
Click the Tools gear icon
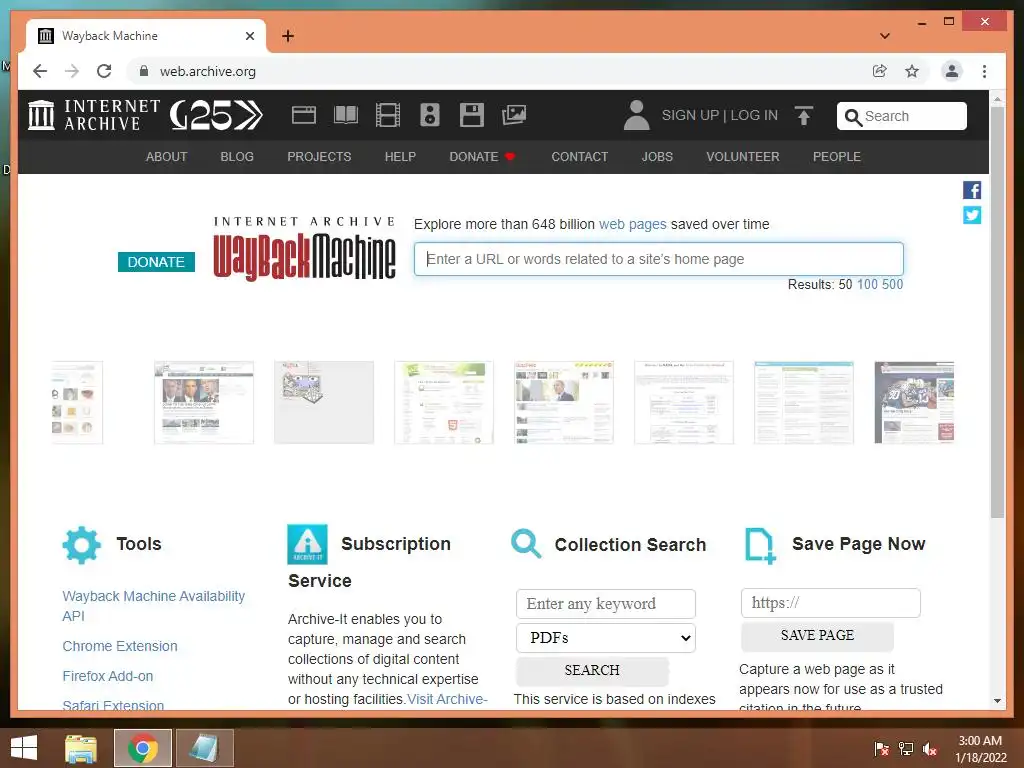[x=82, y=545]
